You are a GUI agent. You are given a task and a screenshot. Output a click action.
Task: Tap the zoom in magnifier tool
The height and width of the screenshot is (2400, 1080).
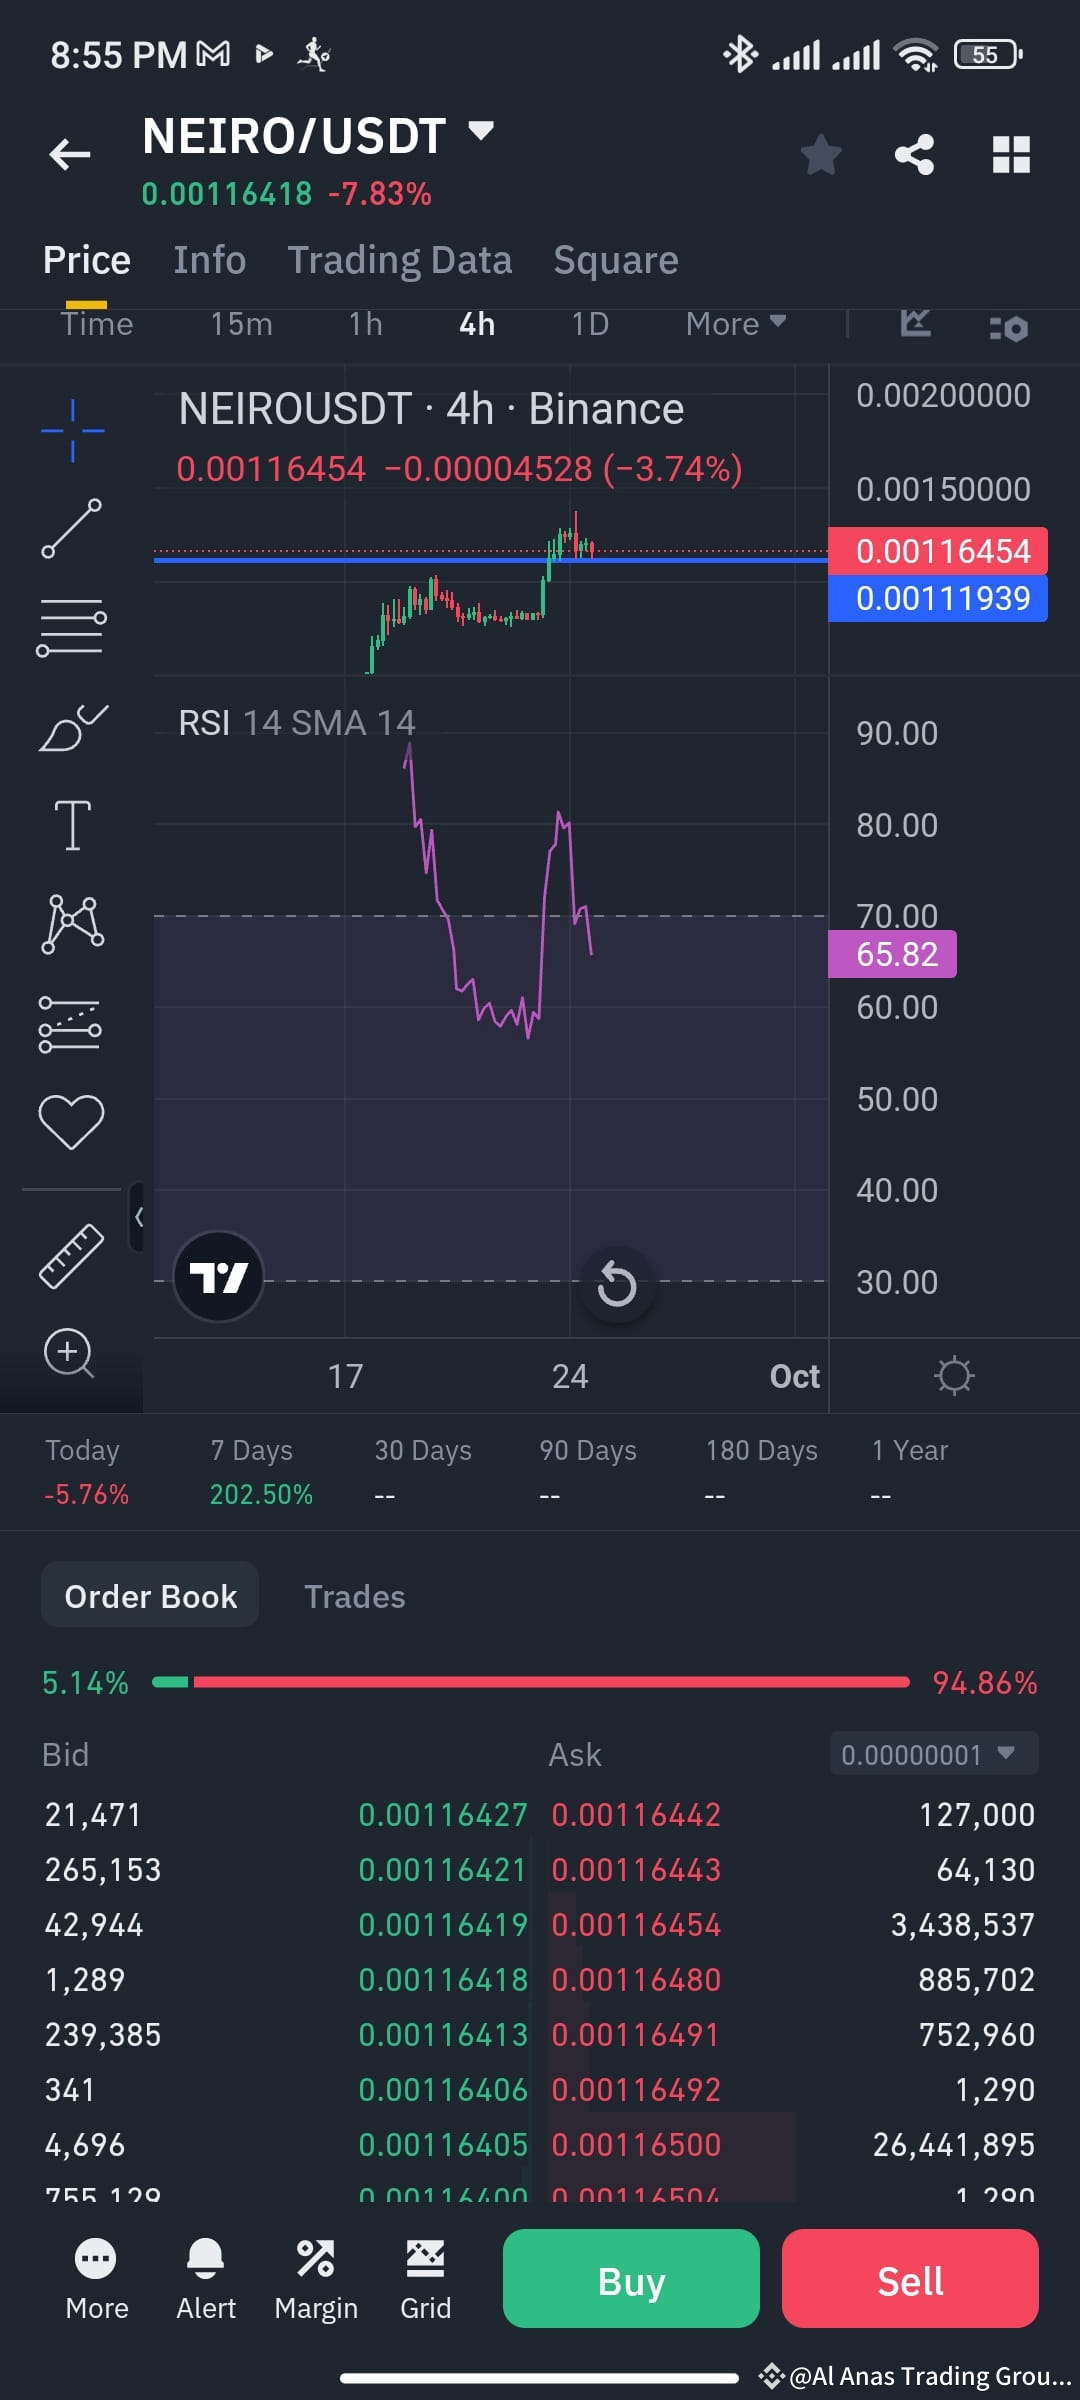click(69, 1353)
